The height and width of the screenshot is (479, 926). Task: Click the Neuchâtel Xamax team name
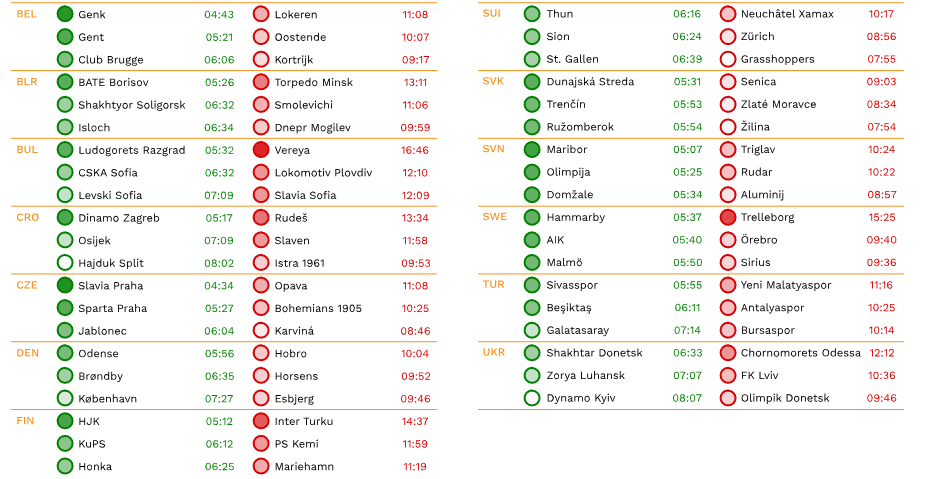pyautogui.click(x=787, y=14)
